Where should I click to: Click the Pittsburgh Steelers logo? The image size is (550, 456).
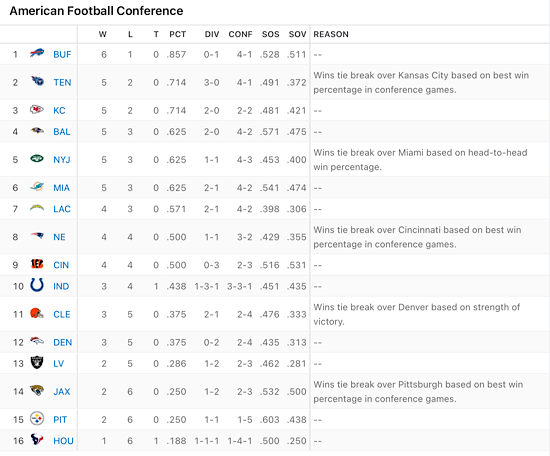point(37,419)
